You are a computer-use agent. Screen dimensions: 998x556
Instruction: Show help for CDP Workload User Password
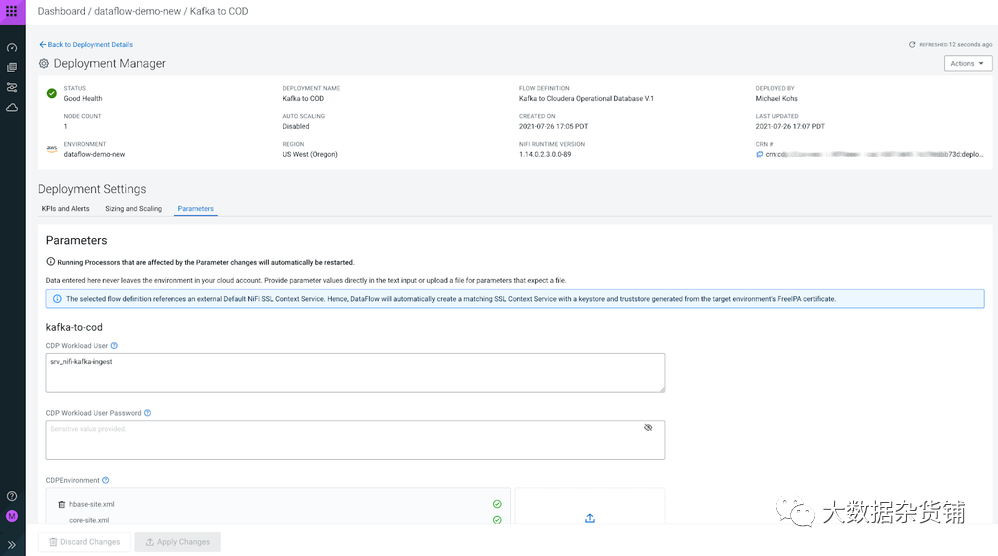tap(148, 413)
